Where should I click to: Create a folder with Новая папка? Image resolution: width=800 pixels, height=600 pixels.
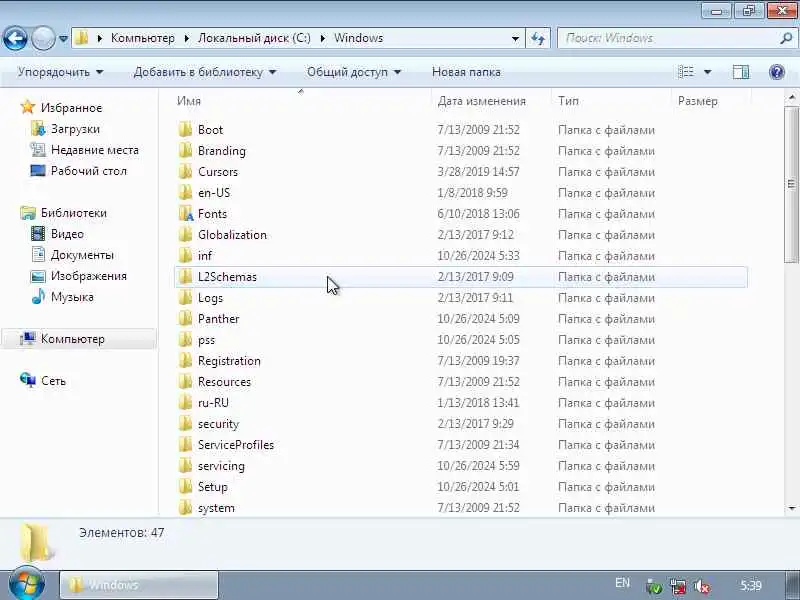(x=466, y=72)
